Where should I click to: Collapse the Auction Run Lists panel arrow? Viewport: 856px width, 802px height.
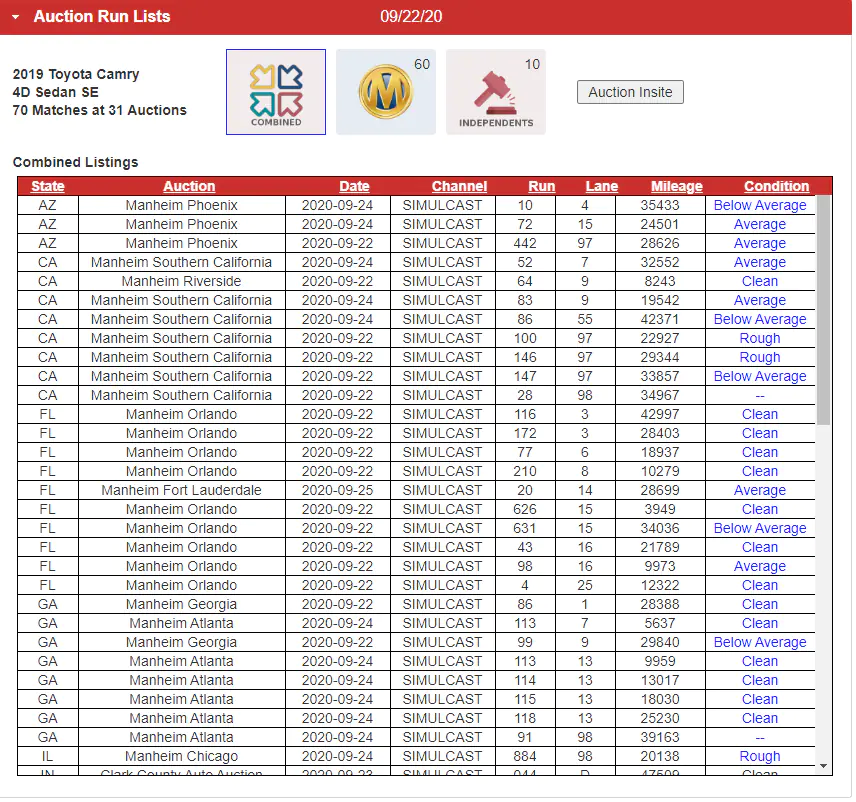pyautogui.click(x=16, y=17)
